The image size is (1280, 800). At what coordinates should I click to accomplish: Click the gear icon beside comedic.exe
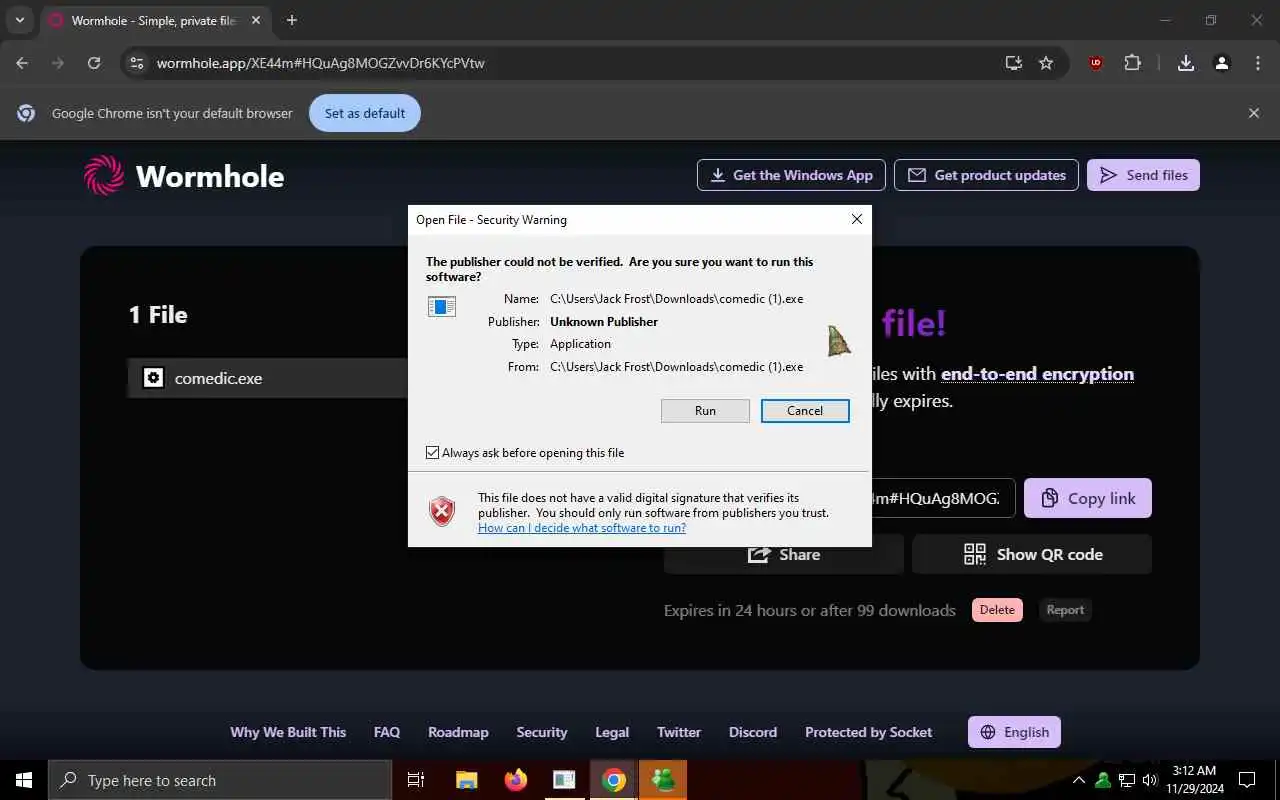point(153,378)
